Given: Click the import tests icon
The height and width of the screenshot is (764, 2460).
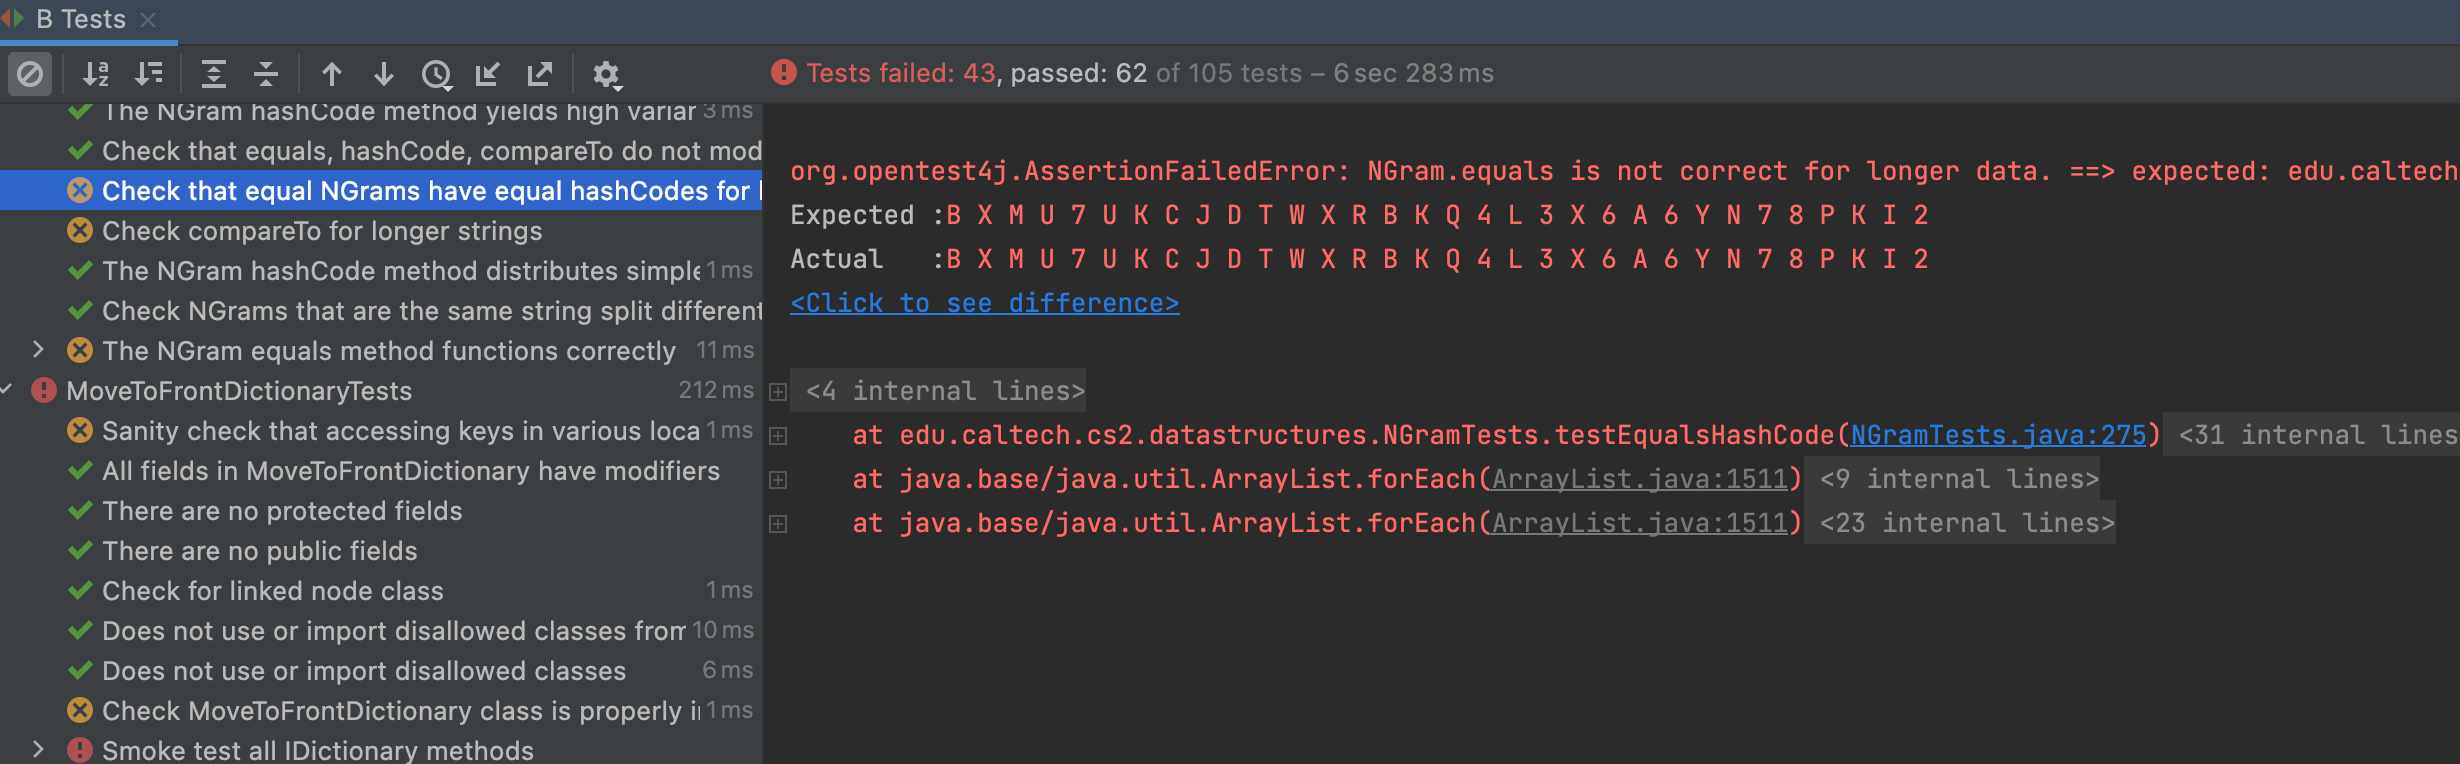Looking at the screenshot, I should (x=488, y=74).
